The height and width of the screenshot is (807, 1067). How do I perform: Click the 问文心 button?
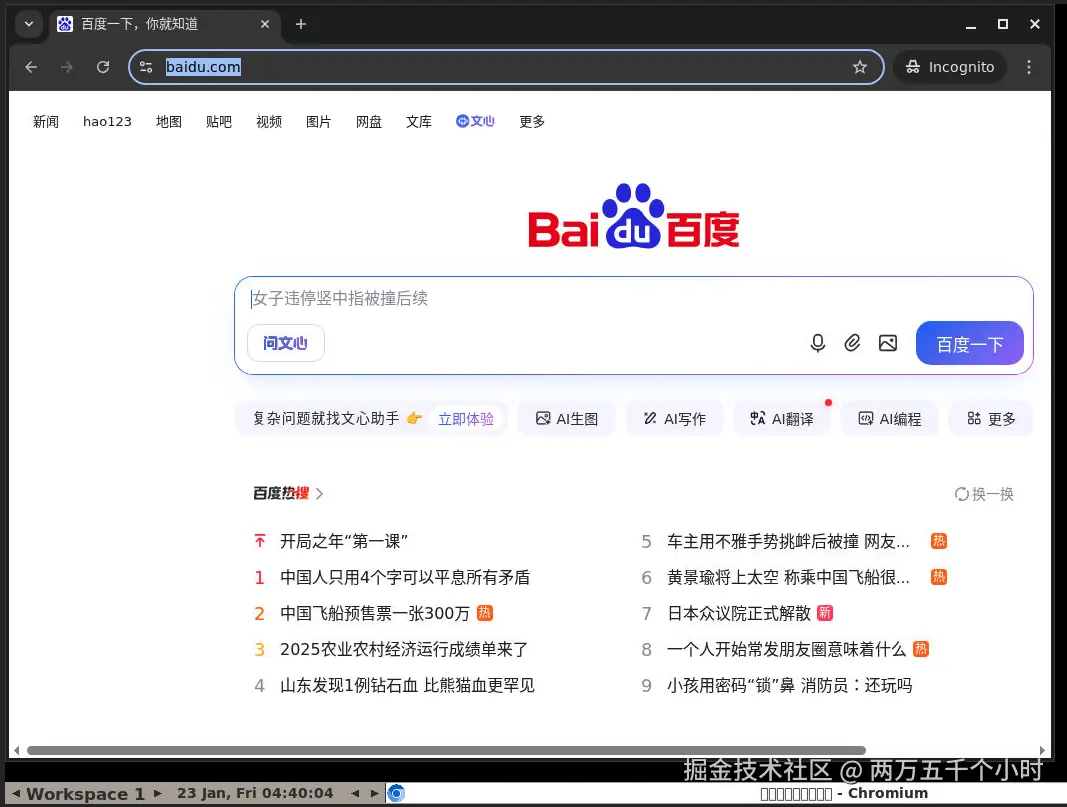coord(286,343)
